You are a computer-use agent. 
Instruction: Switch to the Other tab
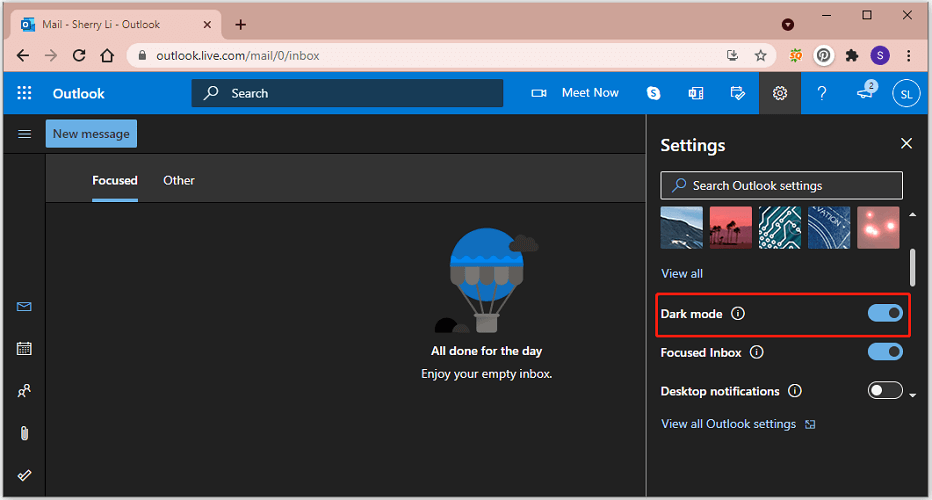coord(179,180)
